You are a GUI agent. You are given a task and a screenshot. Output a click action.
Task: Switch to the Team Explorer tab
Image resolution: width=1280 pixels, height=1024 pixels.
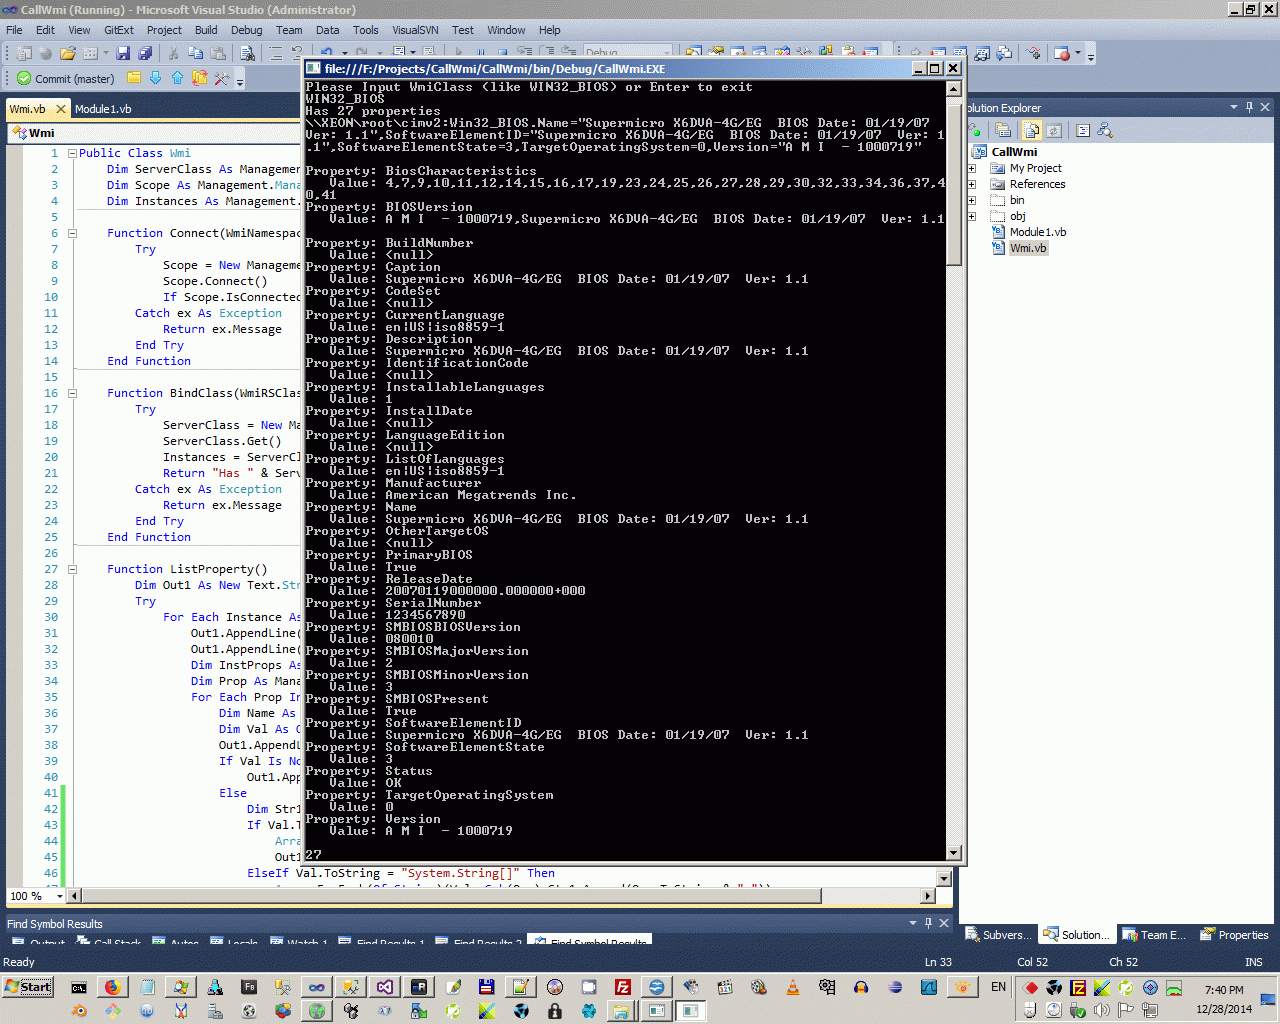pyautogui.click(x=1154, y=935)
